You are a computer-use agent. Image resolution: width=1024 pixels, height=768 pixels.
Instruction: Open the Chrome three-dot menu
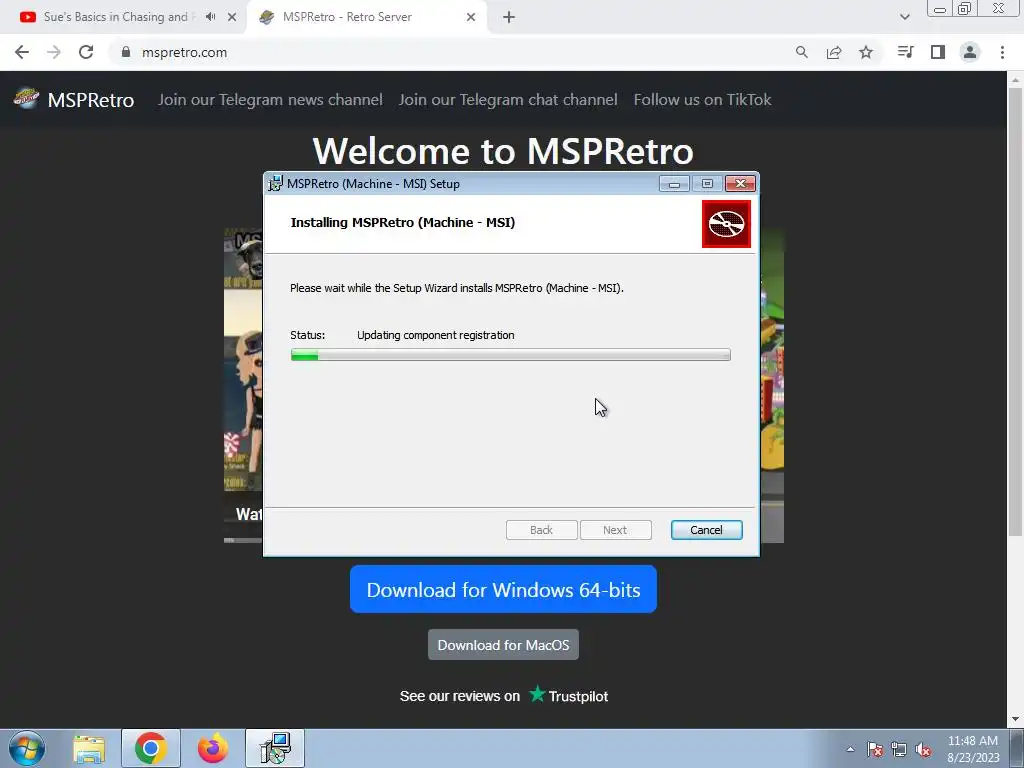tap(1002, 52)
